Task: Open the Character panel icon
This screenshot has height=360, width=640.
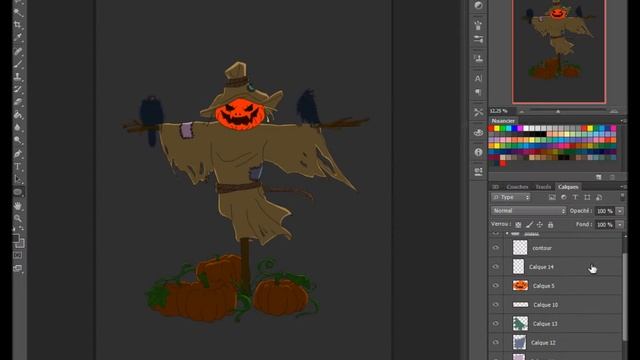Action: click(478, 78)
